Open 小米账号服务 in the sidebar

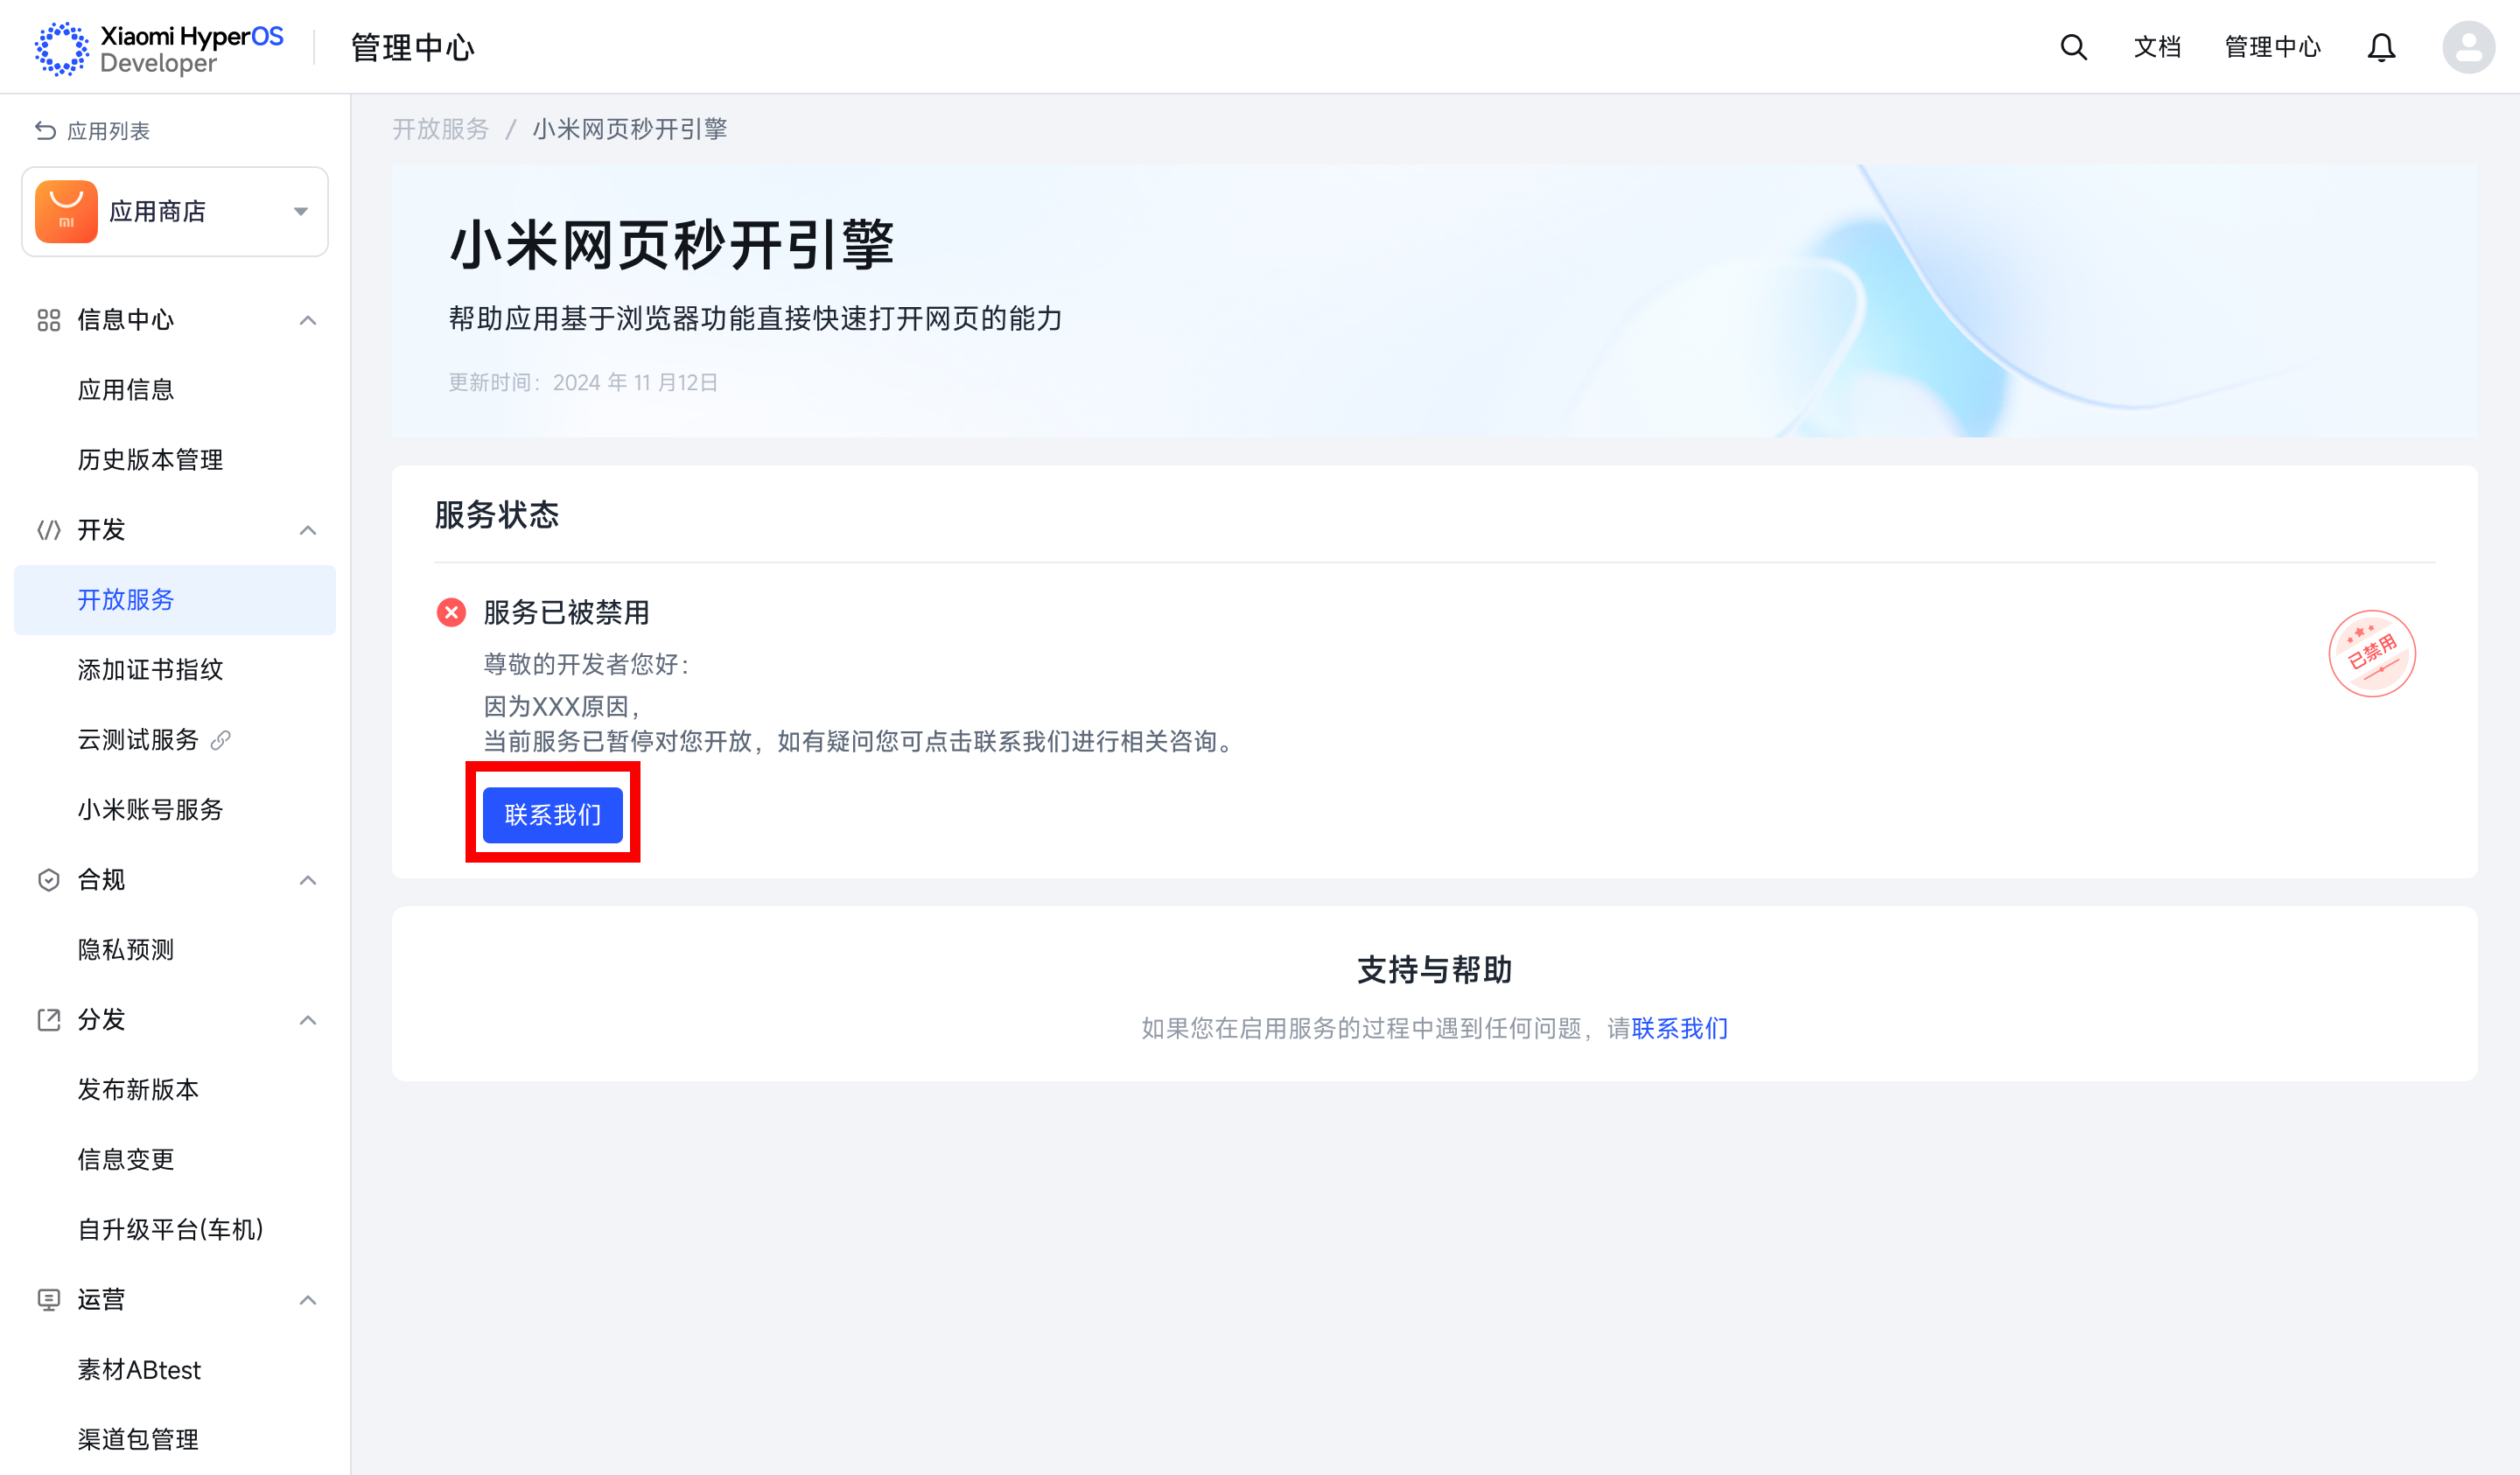[175, 810]
